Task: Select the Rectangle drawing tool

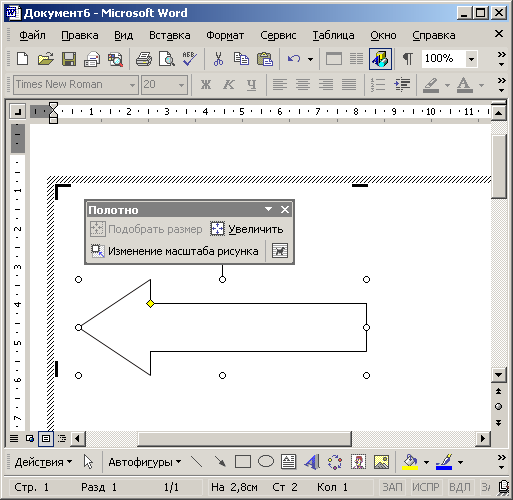Action: pyautogui.click(x=243, y=462)
